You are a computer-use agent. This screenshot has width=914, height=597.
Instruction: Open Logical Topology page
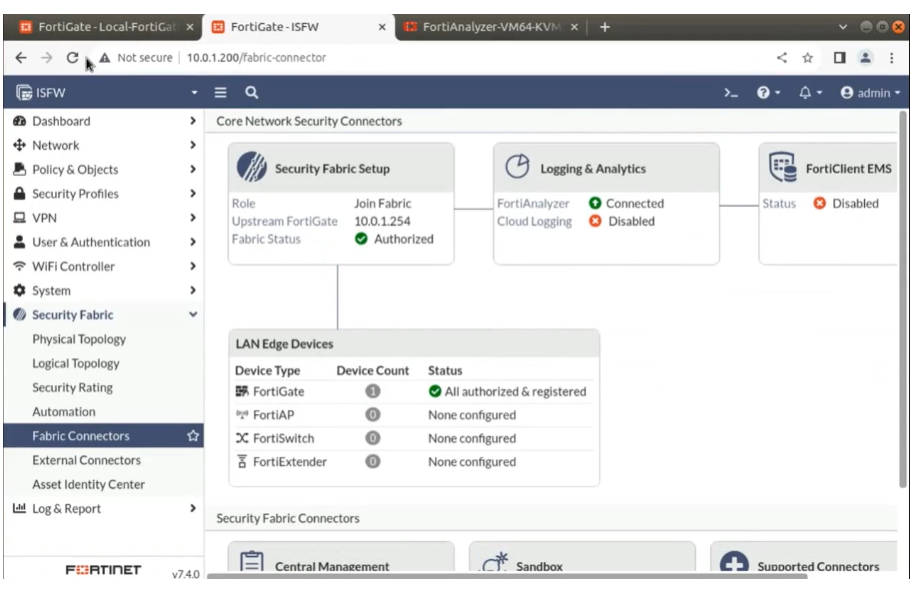(76, 363)
